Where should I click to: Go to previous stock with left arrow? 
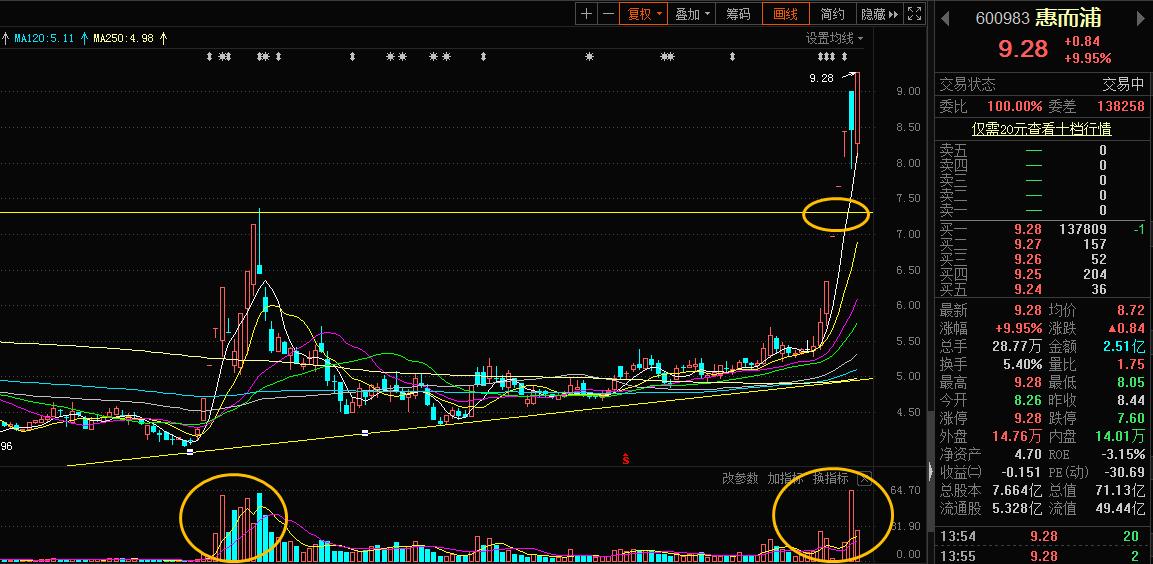pos(945,18)
